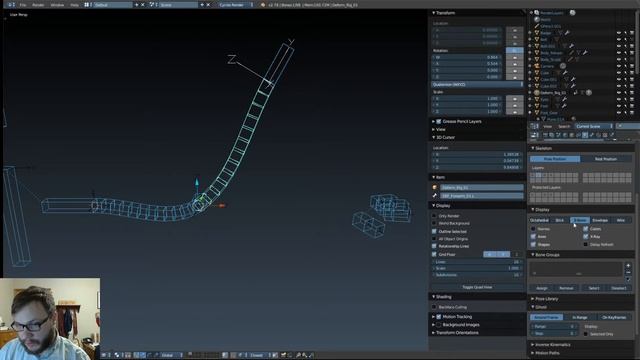Open the Current Scene outliner display dropdown

tap(594, 126)
